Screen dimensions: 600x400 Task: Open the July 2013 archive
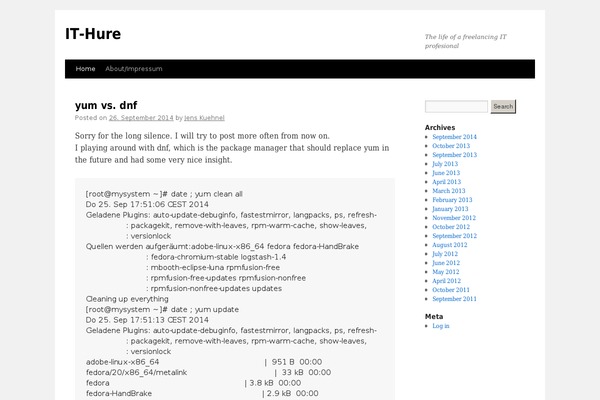click(445, 164)
